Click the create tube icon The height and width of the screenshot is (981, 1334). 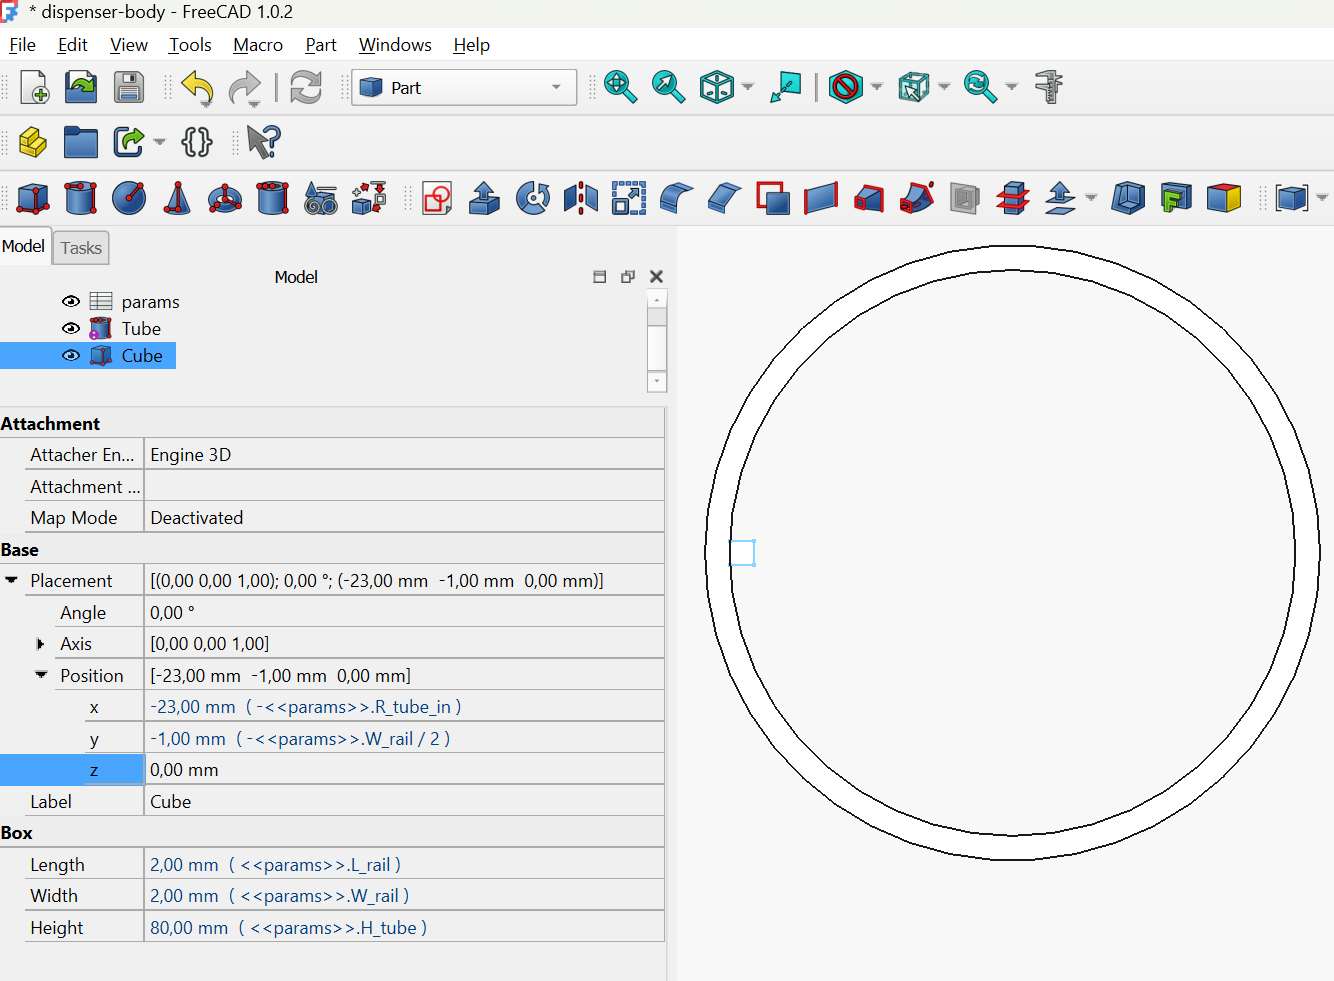click(273, 198)
